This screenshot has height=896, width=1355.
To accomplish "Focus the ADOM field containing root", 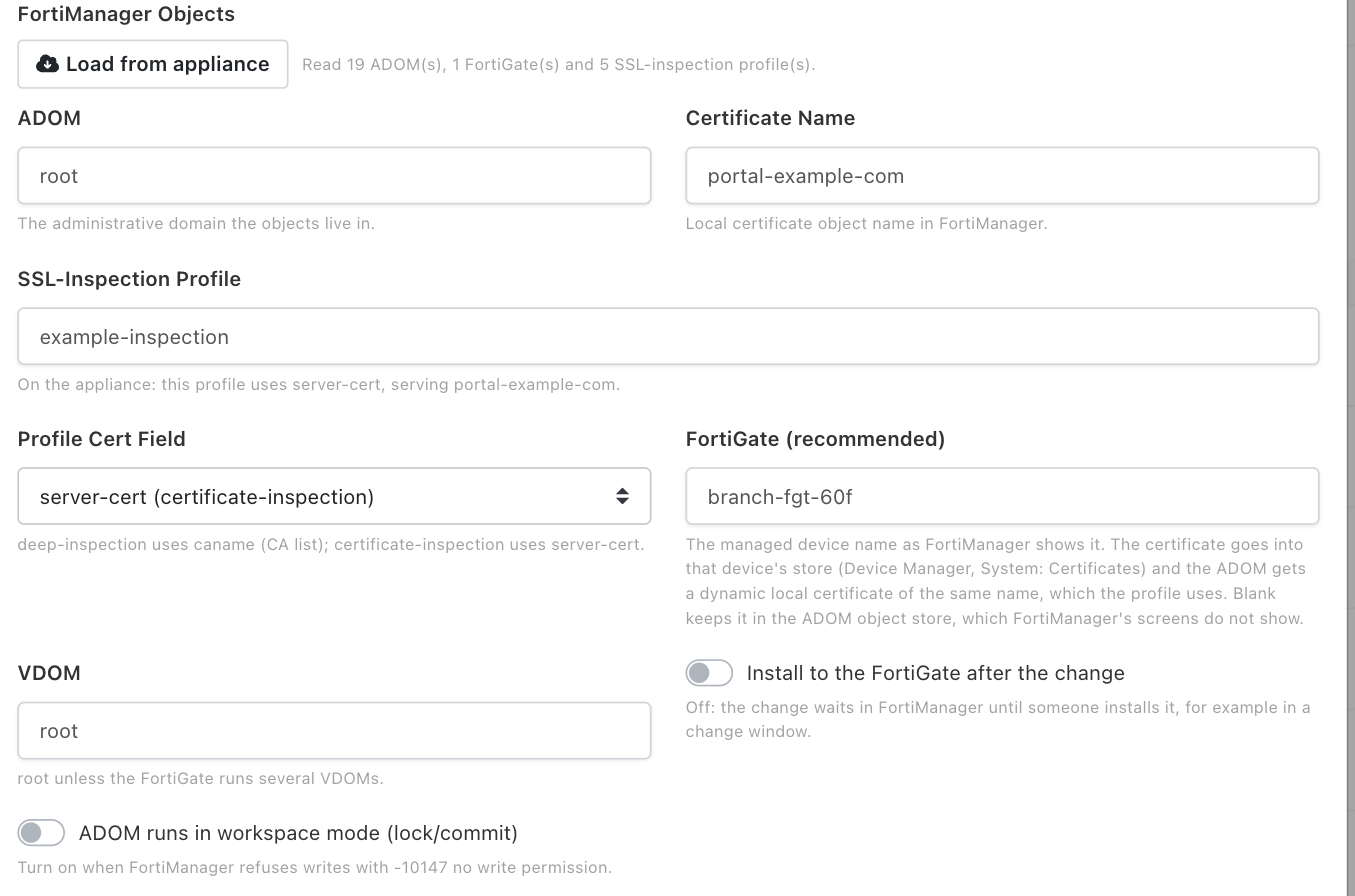I will tap(334, 176).
